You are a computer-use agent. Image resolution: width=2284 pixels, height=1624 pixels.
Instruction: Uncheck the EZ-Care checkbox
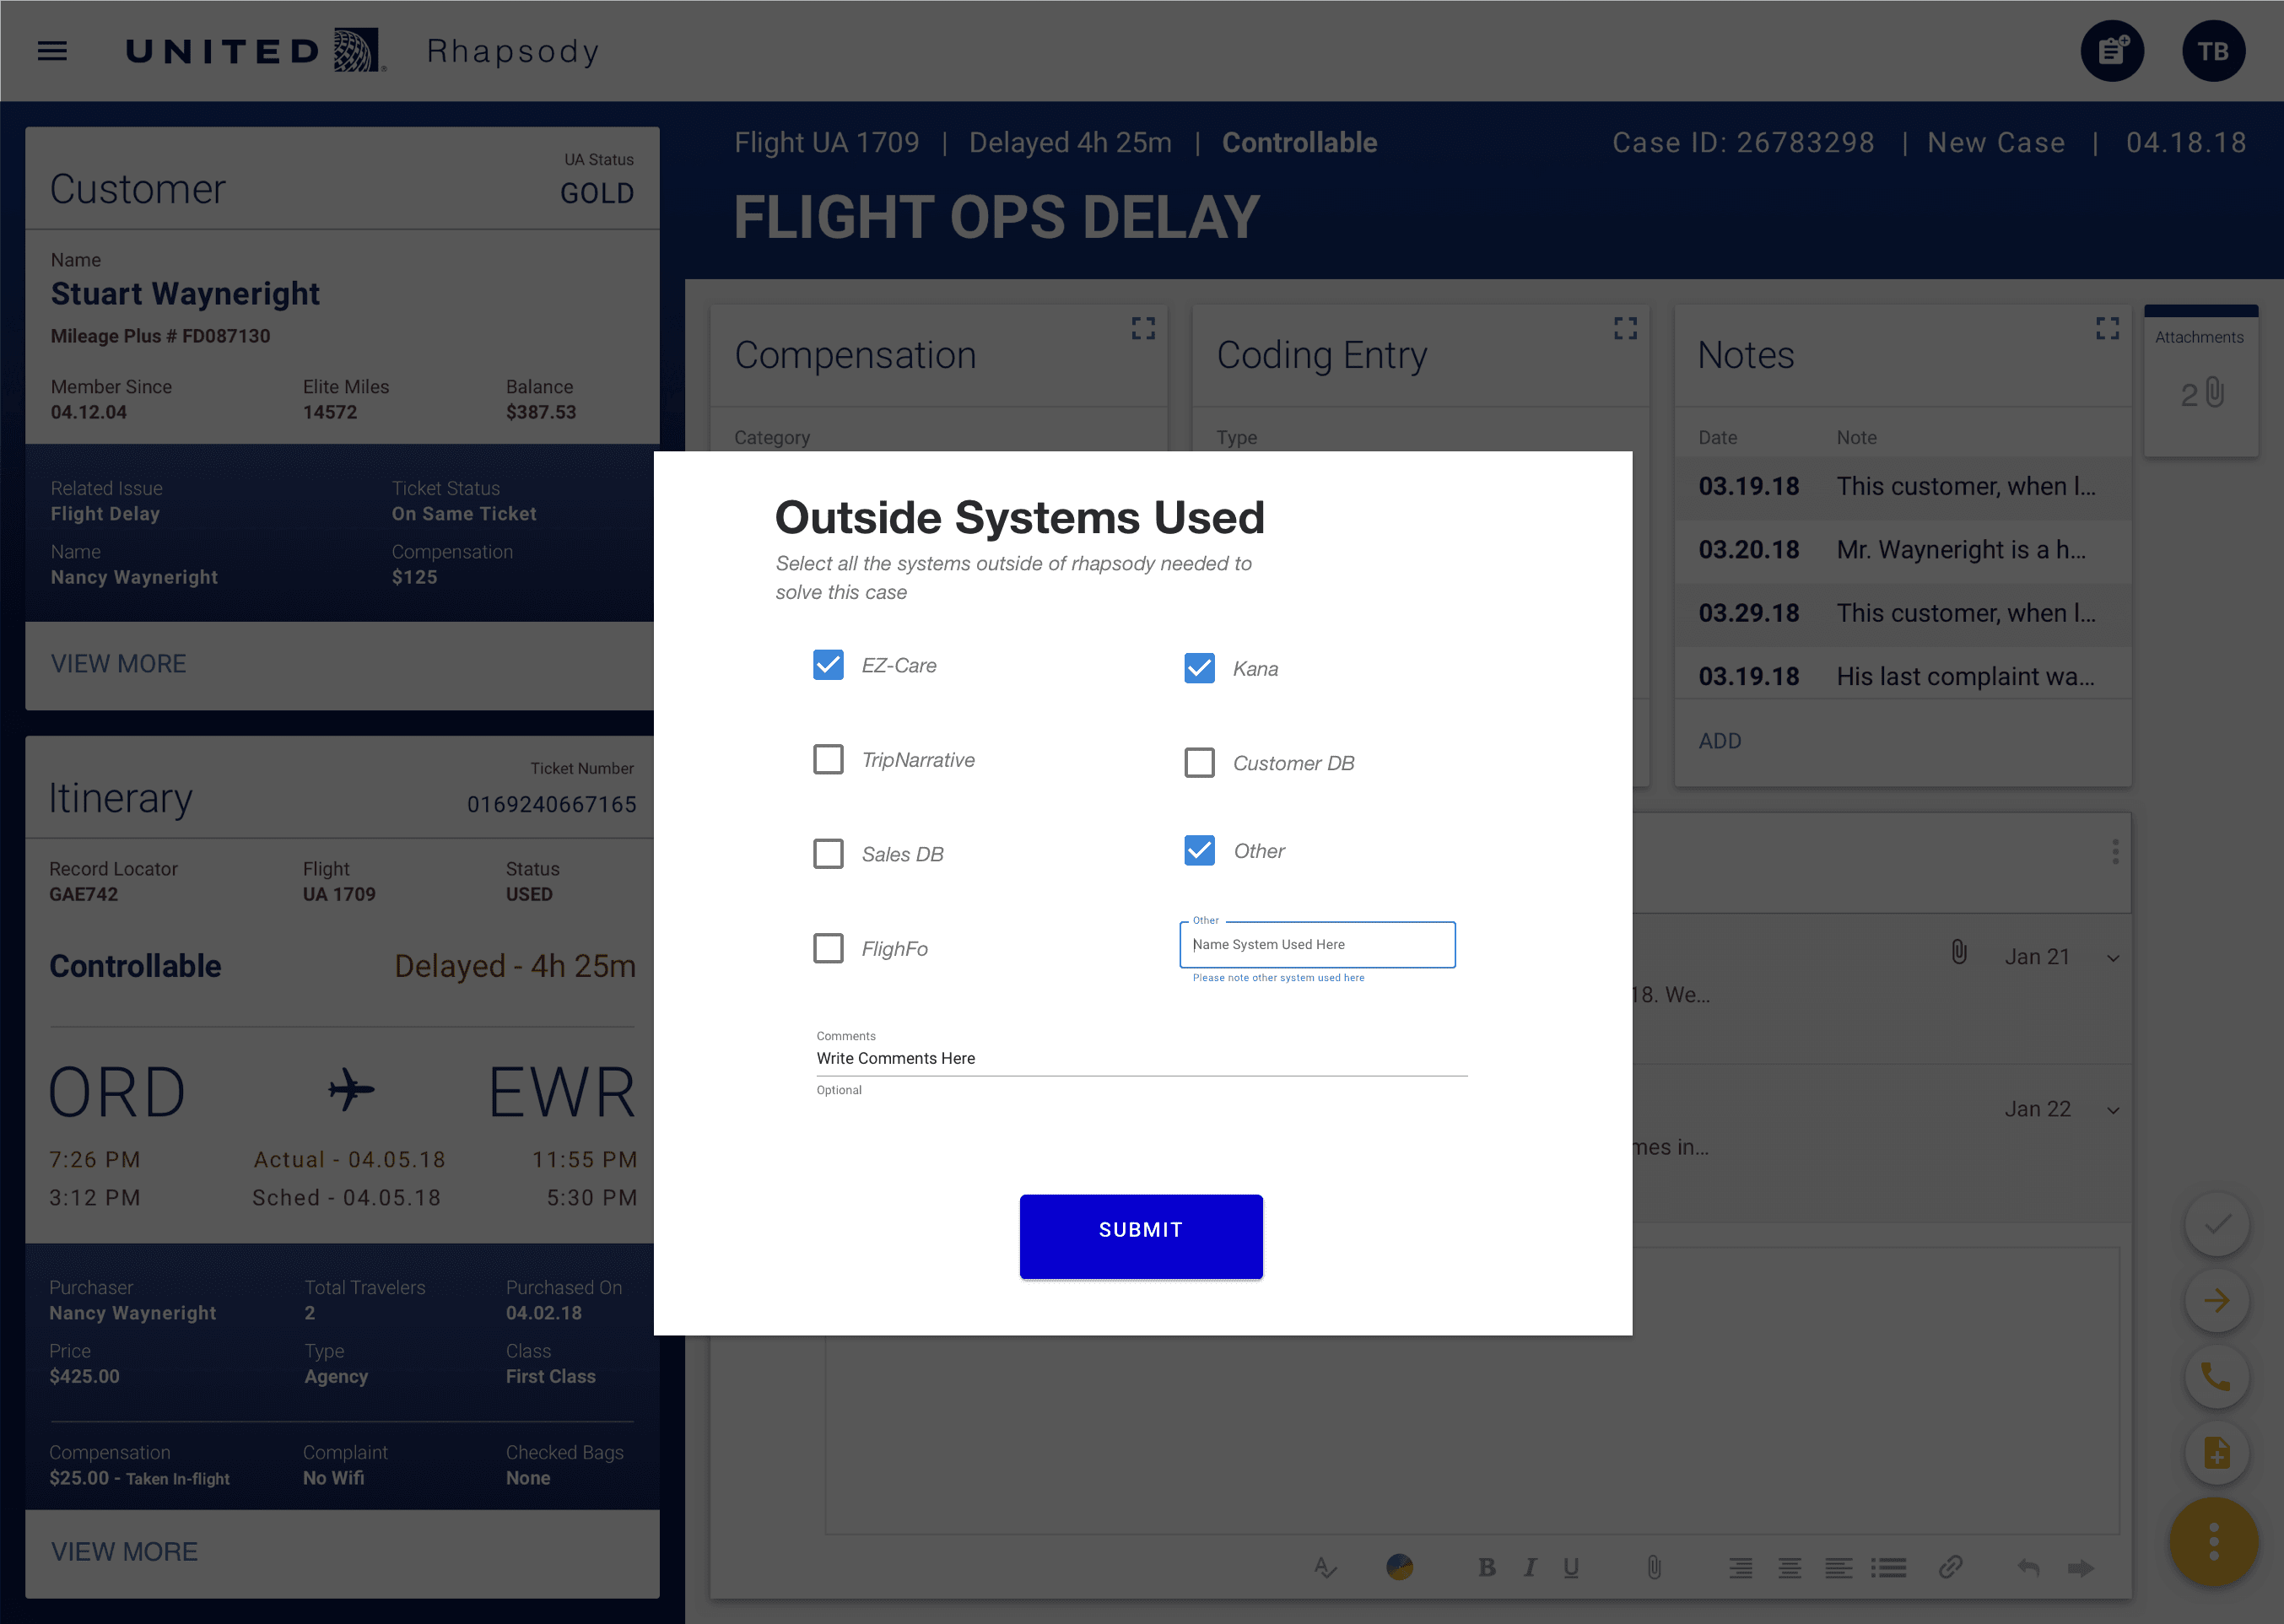pyautogui.click(x=828, y=665)
